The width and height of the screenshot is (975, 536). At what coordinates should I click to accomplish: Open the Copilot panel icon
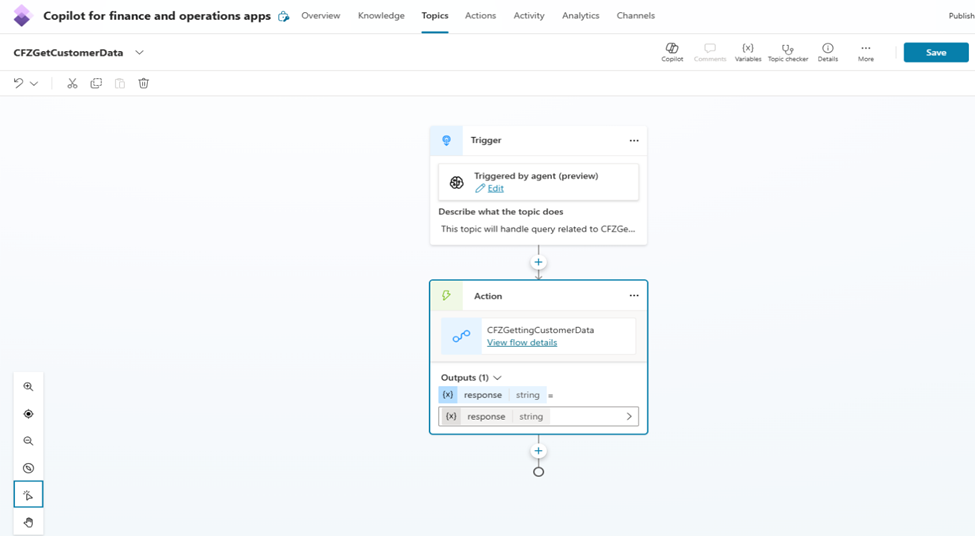[x=672, y=52]
